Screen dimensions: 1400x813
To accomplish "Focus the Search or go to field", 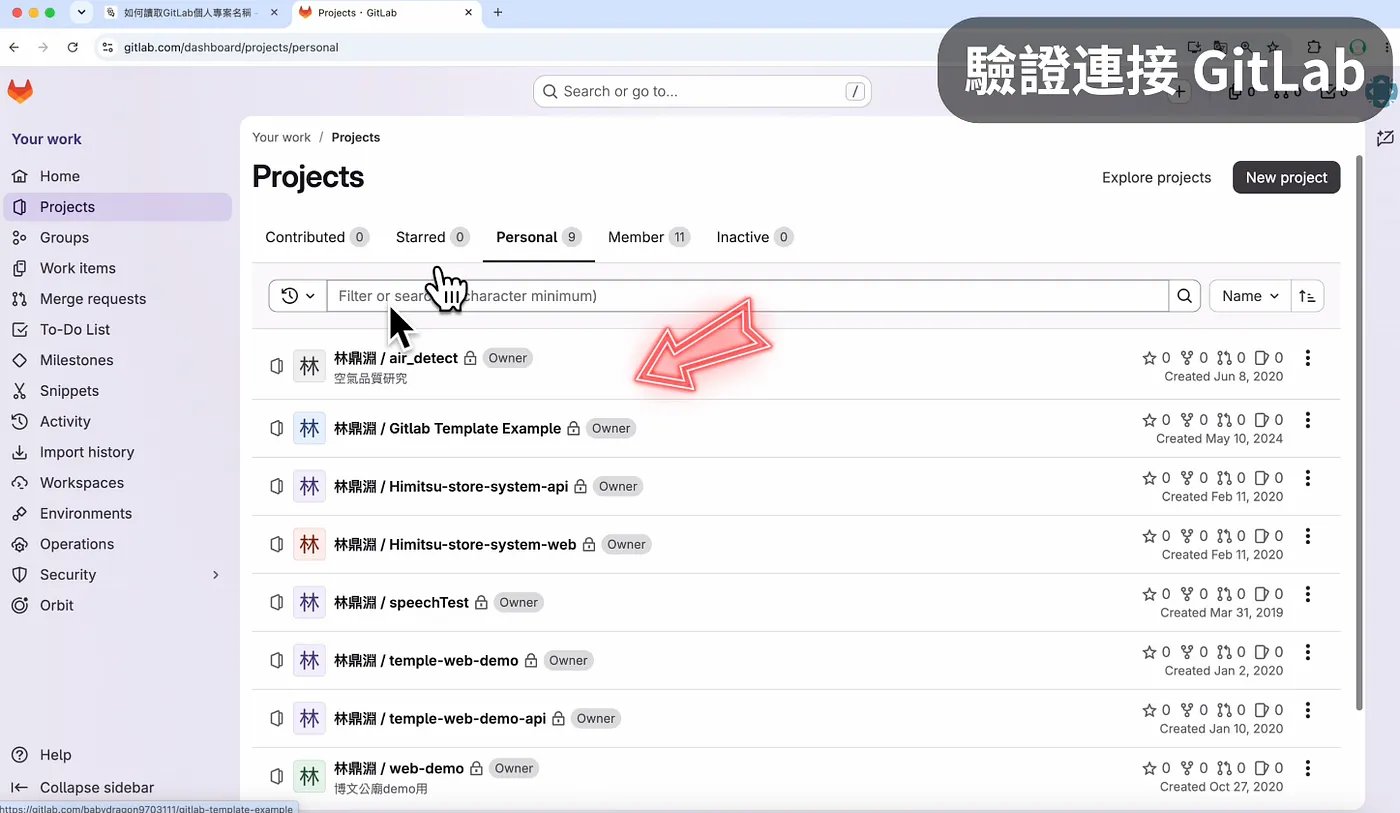I will [702, 91].
